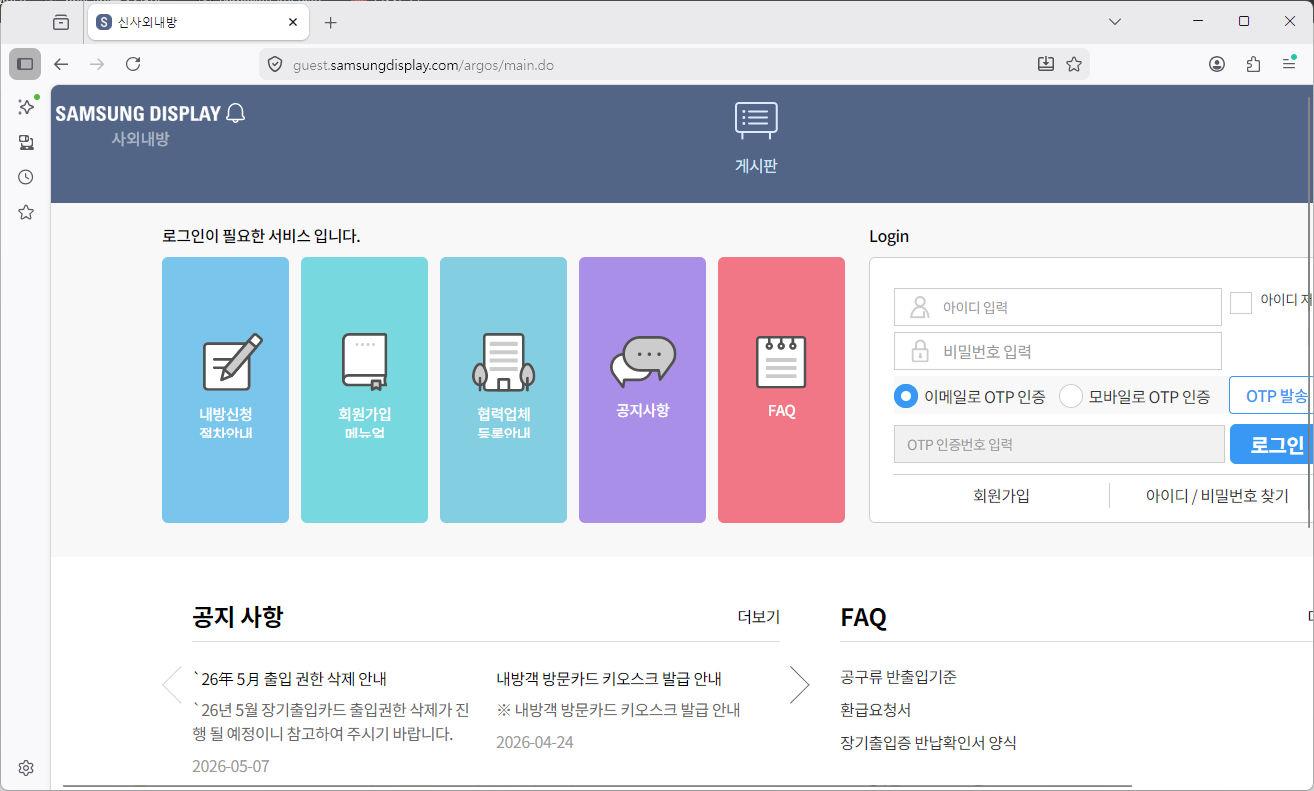This screenshot has width=1314, height=791.
Task: Open bookmarks star in the sidebar
Action: click(x=26, y=212)
